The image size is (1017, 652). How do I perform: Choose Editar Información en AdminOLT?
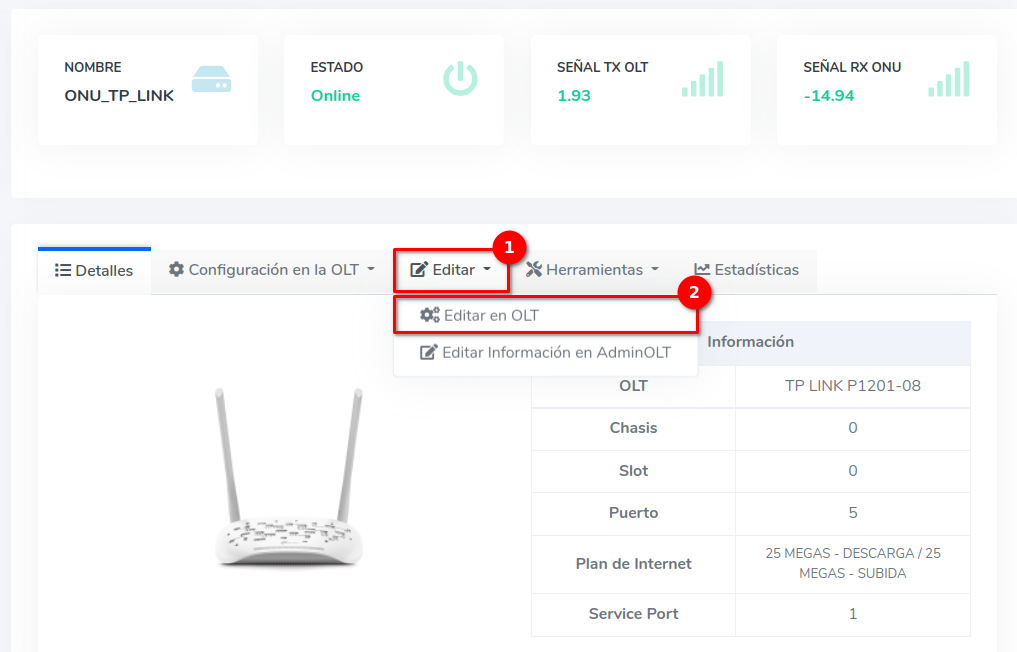556,352
